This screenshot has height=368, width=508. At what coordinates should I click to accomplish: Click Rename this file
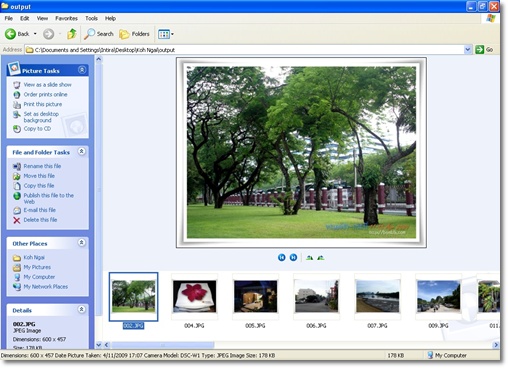pos(42,166)
